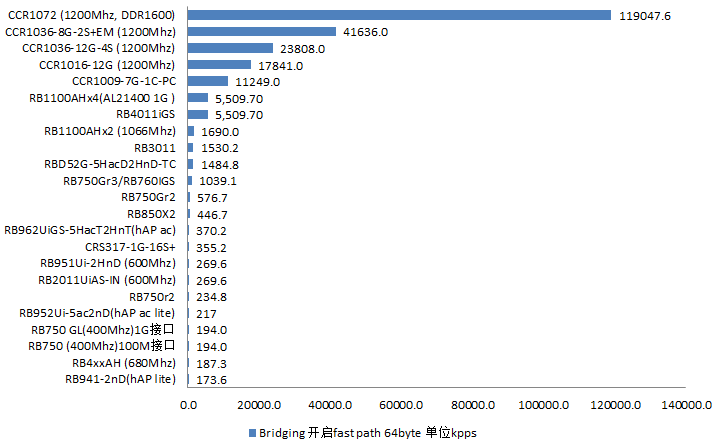Select the RBD52G-5HacD2HnD-TC label
The width and height of the screenshot is (715, 446).
[110, 164]
